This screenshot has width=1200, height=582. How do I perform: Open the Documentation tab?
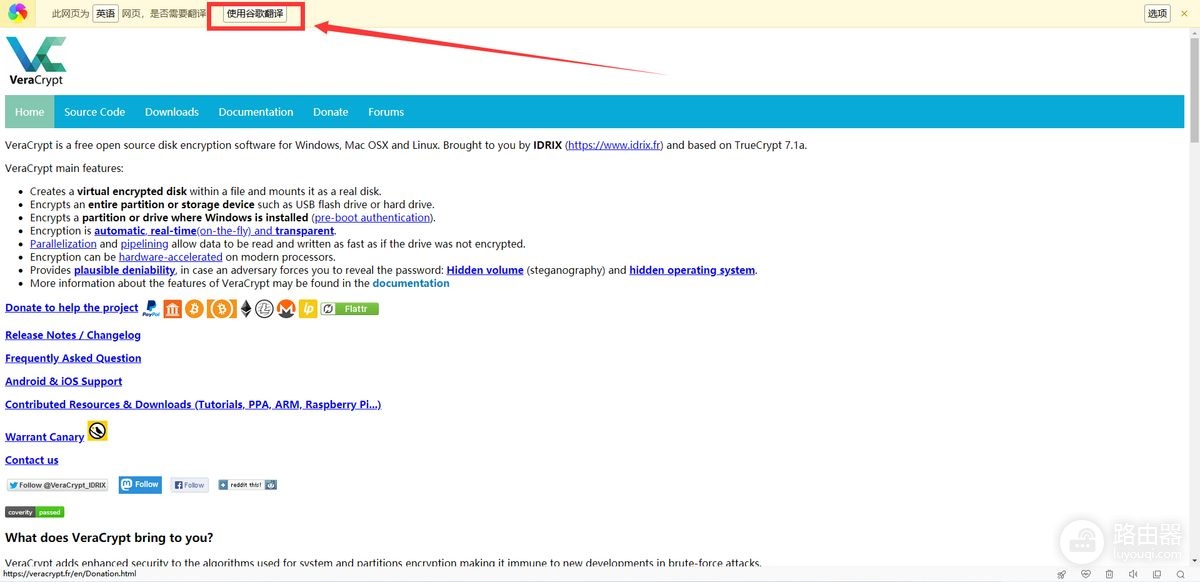coord(256,112)
